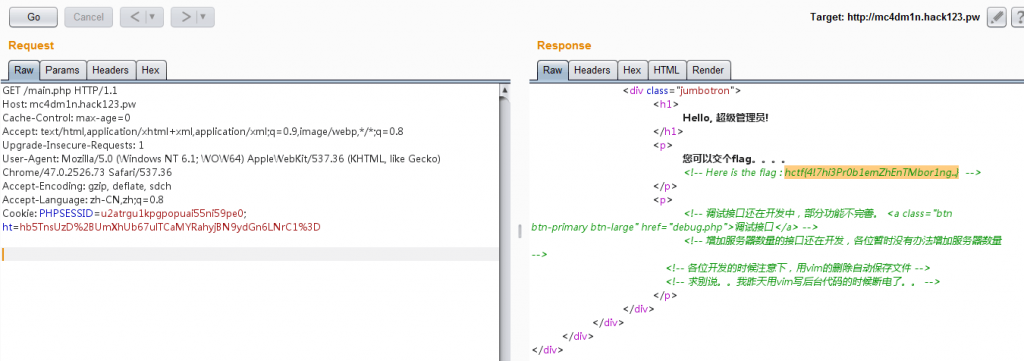This screenshot has width=1024, height=361.
Task: Click the Target URL label text
Action: 895,18
